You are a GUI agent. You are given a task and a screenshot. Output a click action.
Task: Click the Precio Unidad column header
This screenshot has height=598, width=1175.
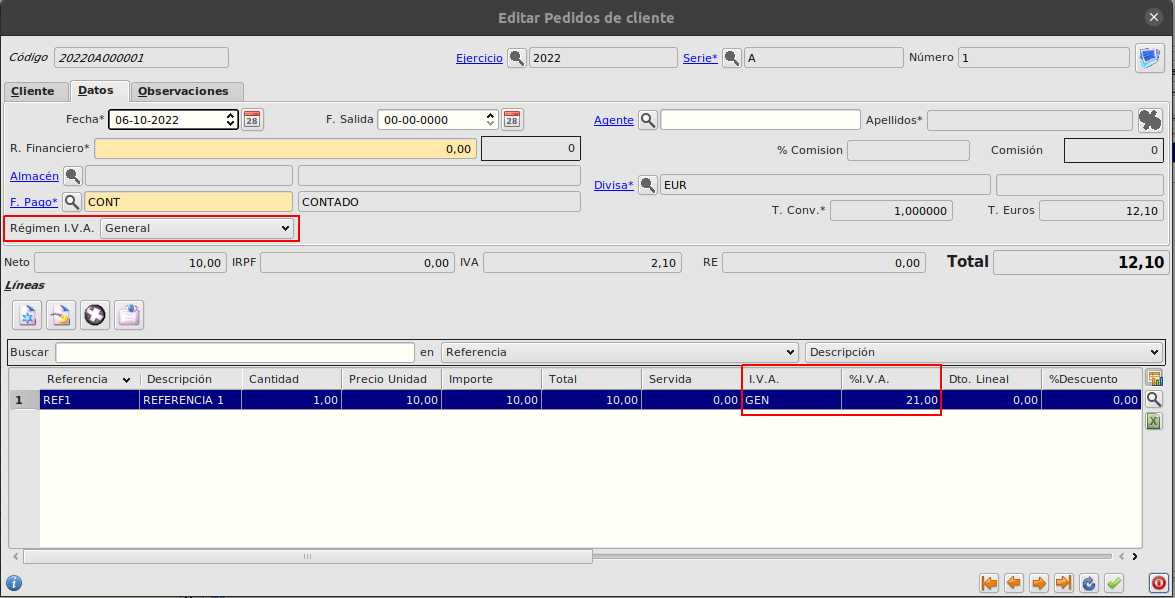point(392,379)
